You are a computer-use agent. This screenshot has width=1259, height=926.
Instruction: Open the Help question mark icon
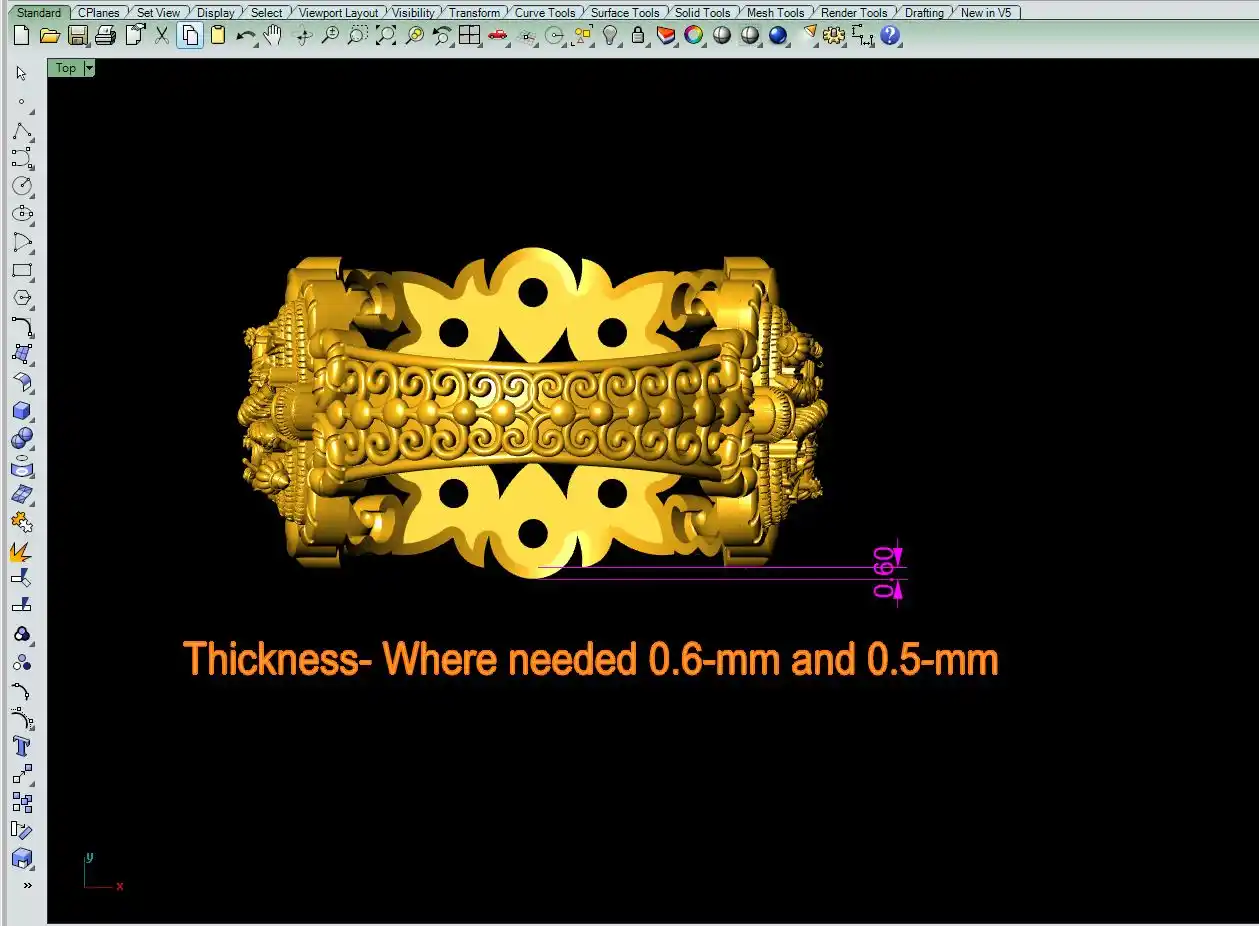[890, 36]
